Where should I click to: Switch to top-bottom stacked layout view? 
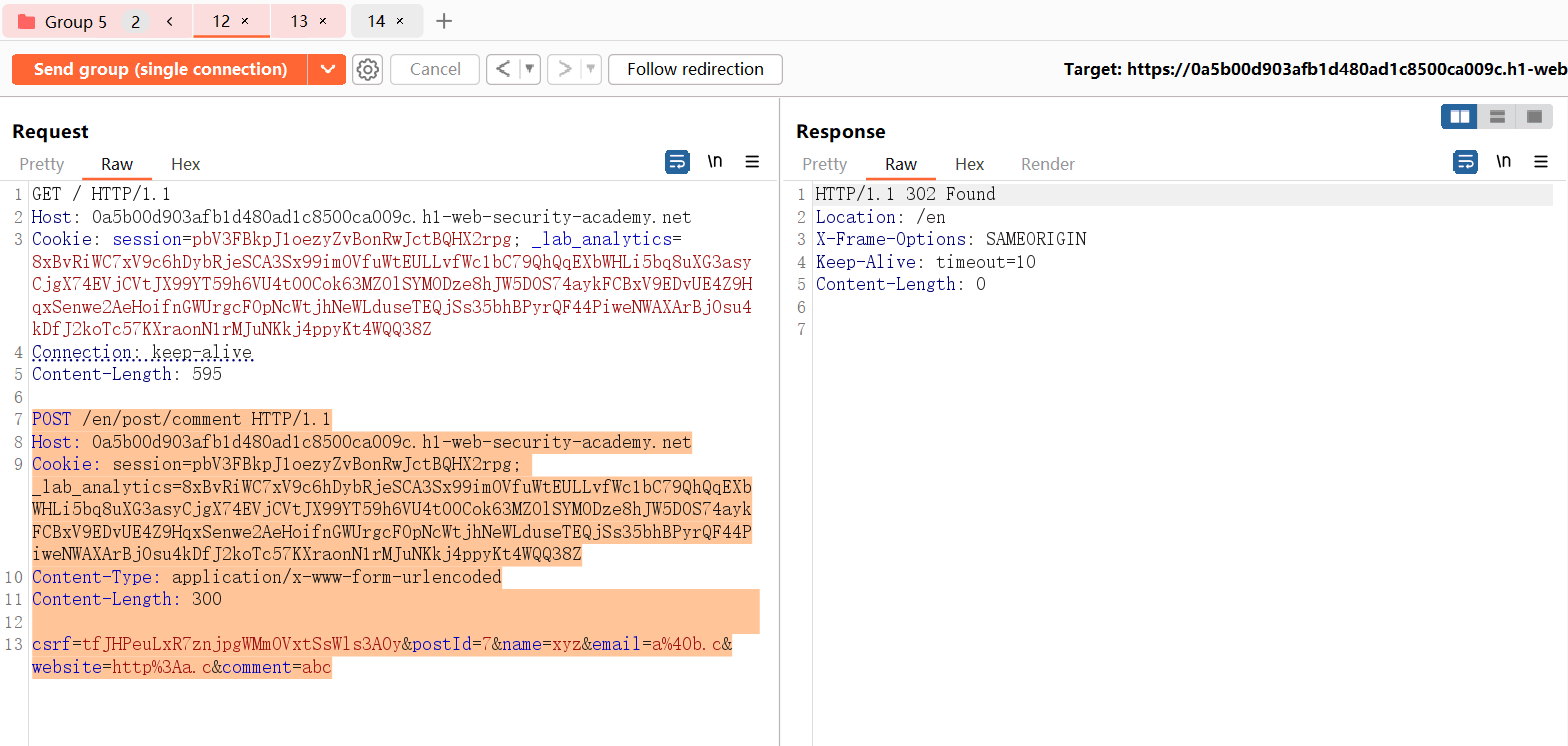[1497, 117]
